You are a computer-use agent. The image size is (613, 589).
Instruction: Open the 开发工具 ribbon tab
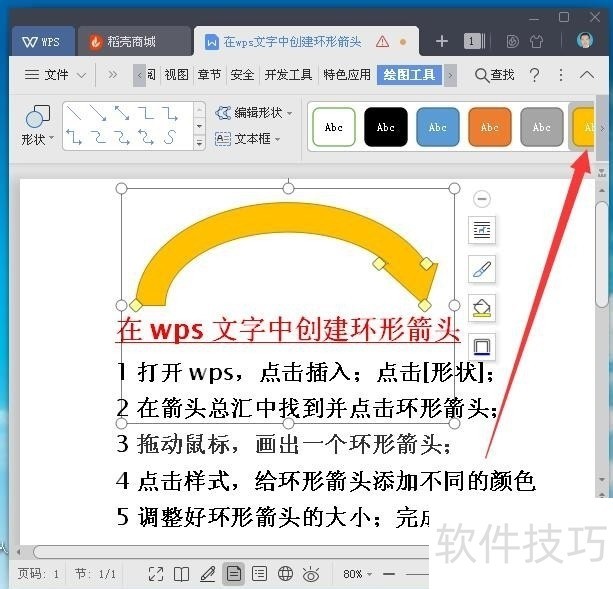tap(288, 74)
